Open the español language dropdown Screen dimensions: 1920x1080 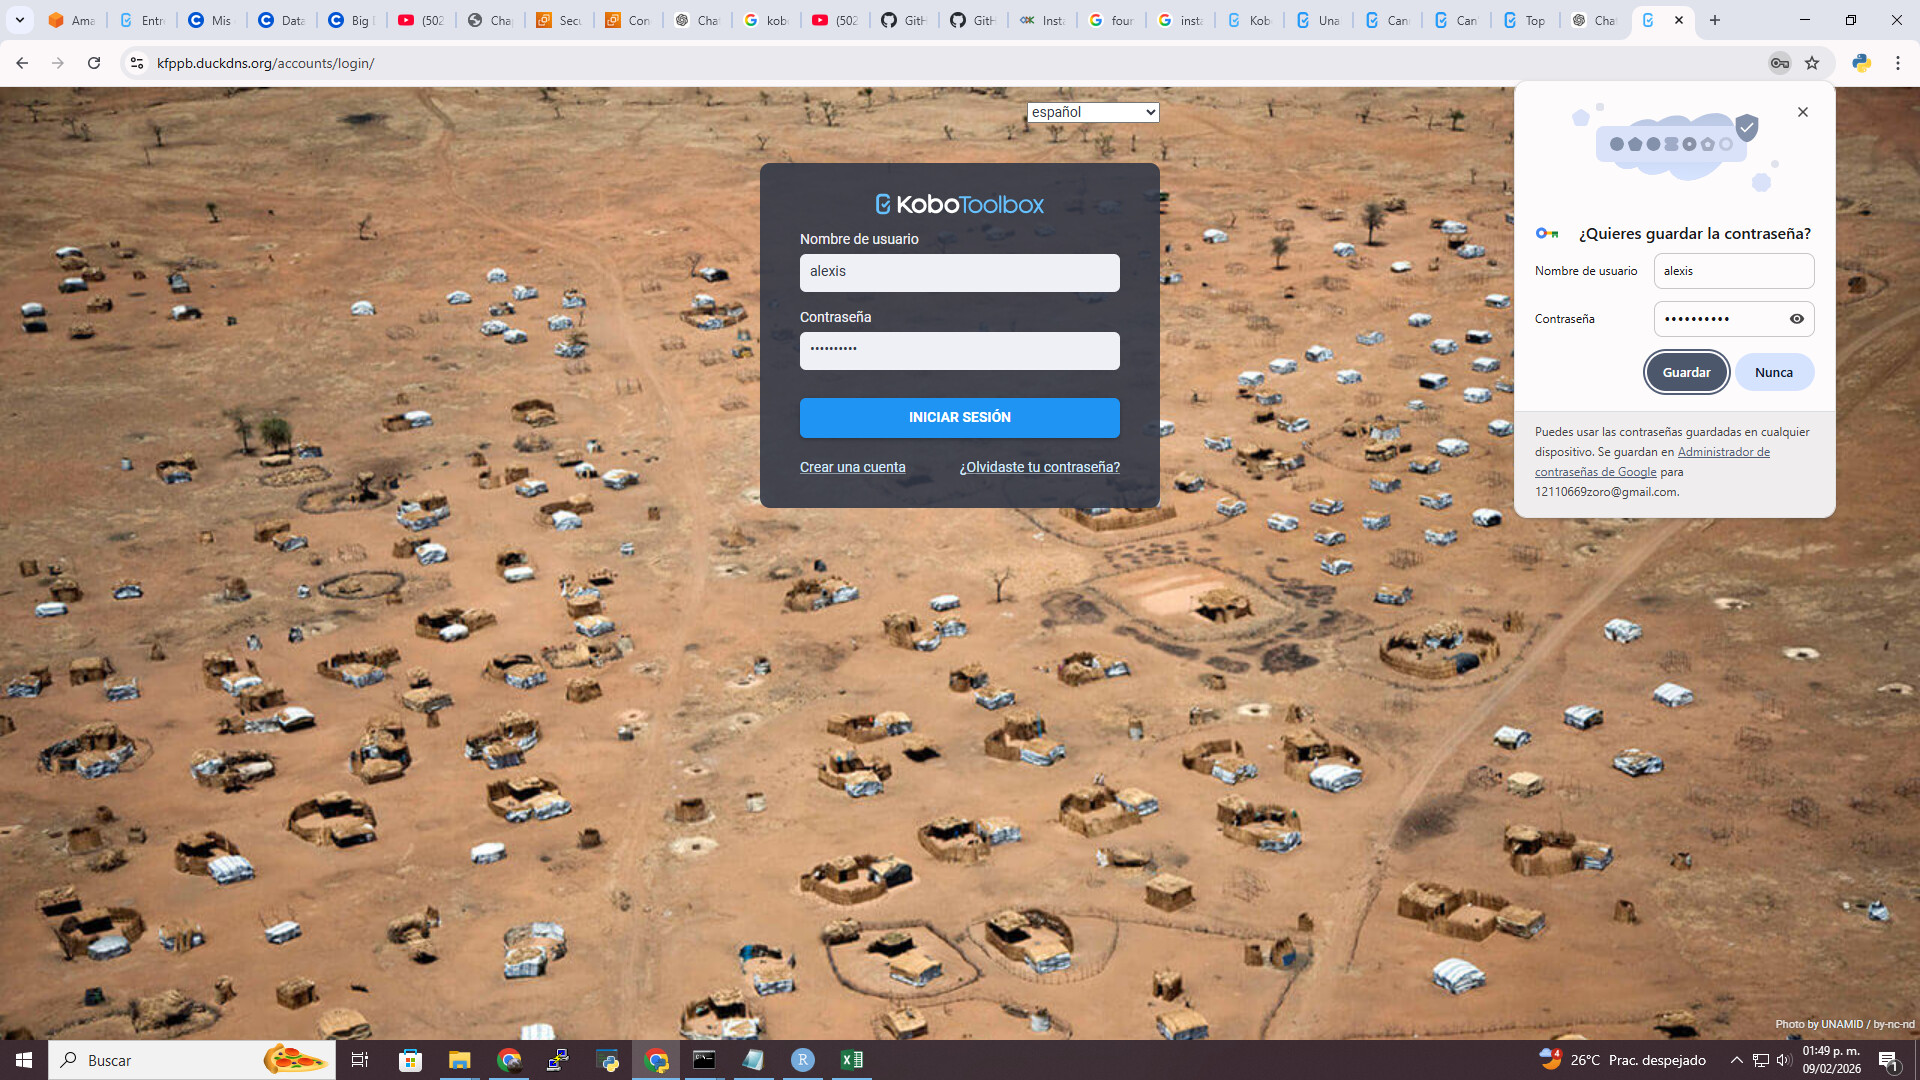tap(1092, 112)
